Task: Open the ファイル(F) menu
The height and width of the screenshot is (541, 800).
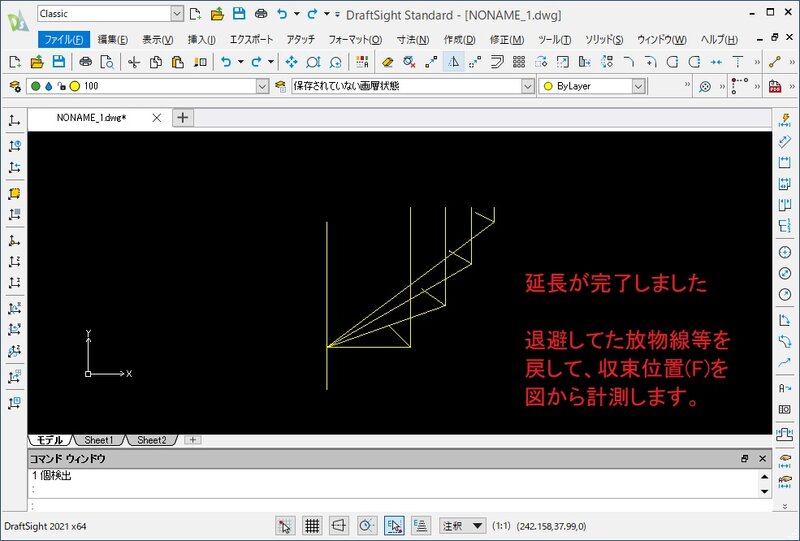Action: tap(64, 40)
